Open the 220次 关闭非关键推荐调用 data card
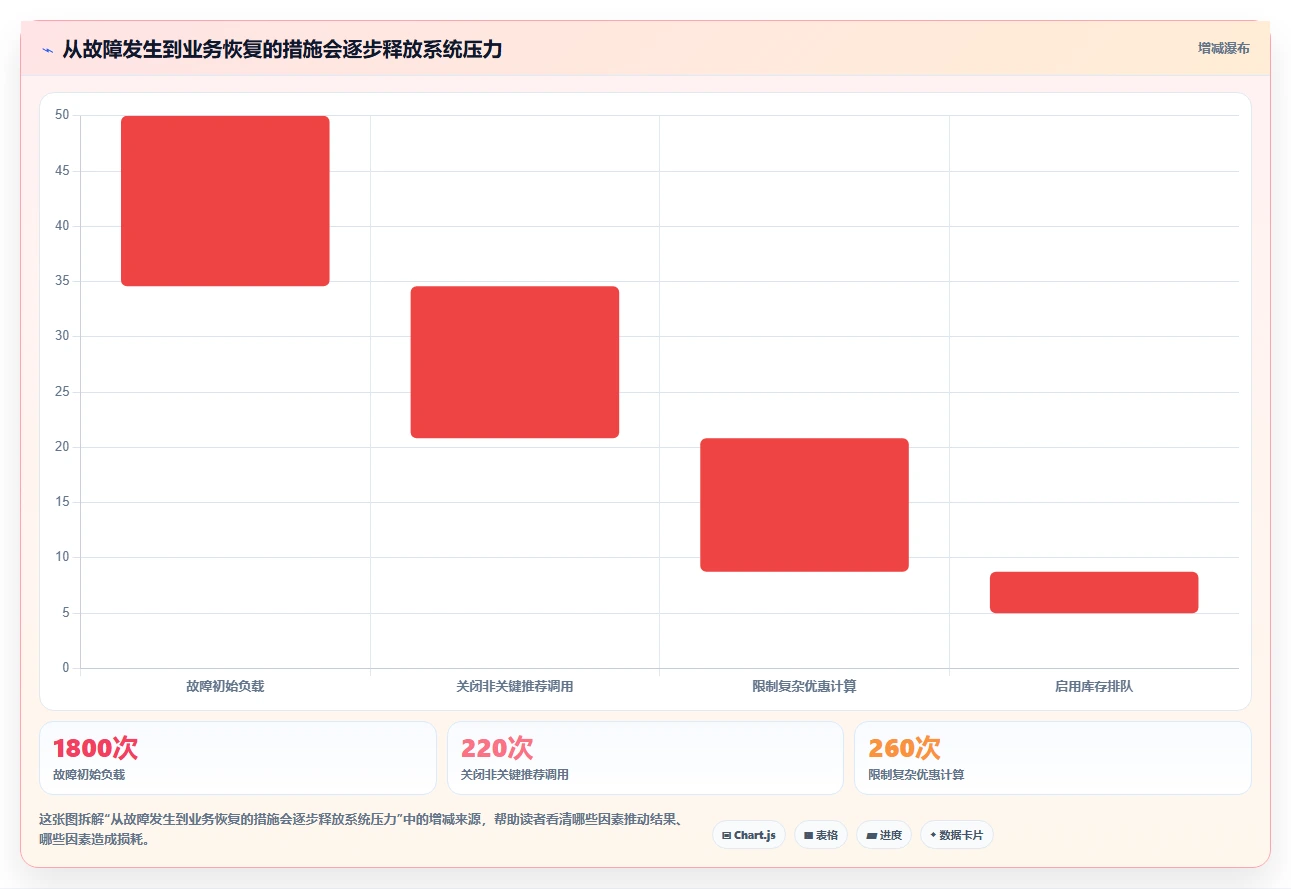 pyautogui.click(x=645, y=758)
